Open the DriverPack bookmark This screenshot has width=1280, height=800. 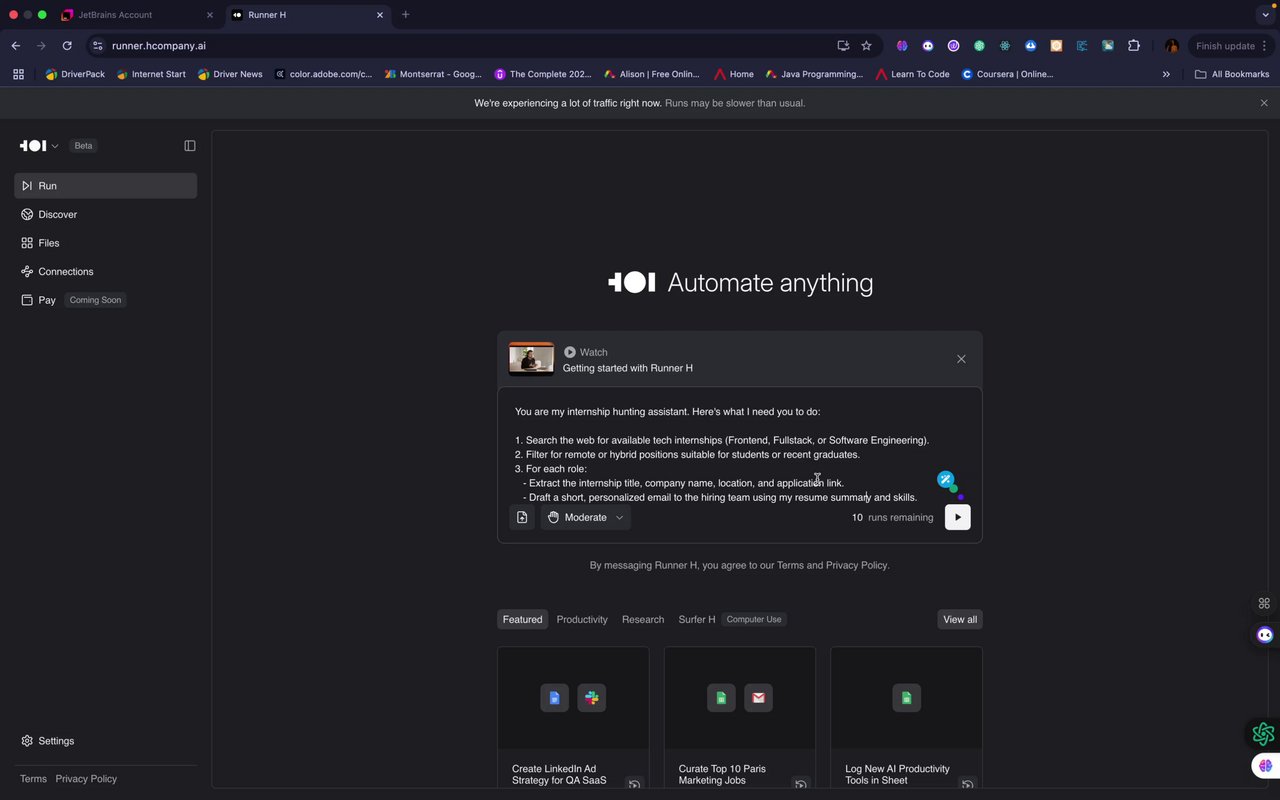click(75, 74)
